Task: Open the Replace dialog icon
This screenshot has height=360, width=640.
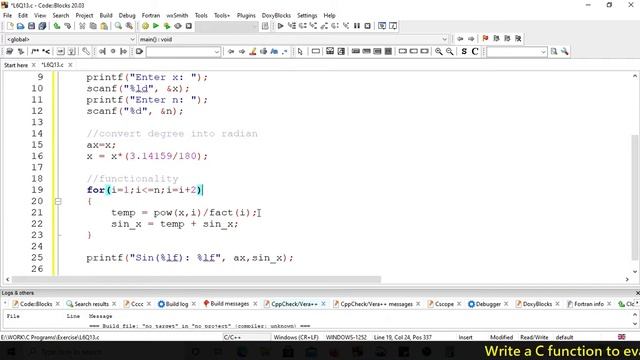Action: coord(129,26)
